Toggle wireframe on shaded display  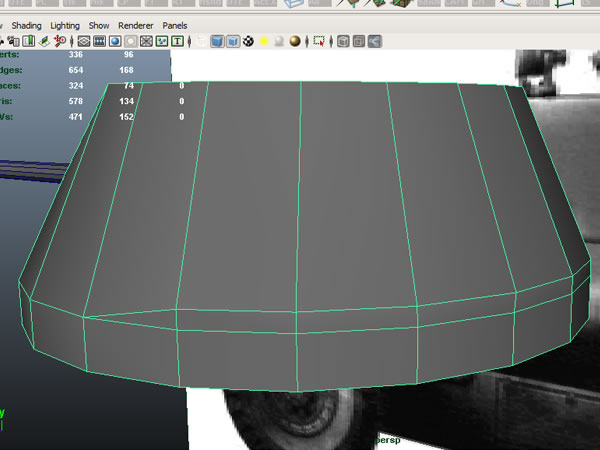click(232, 42)
